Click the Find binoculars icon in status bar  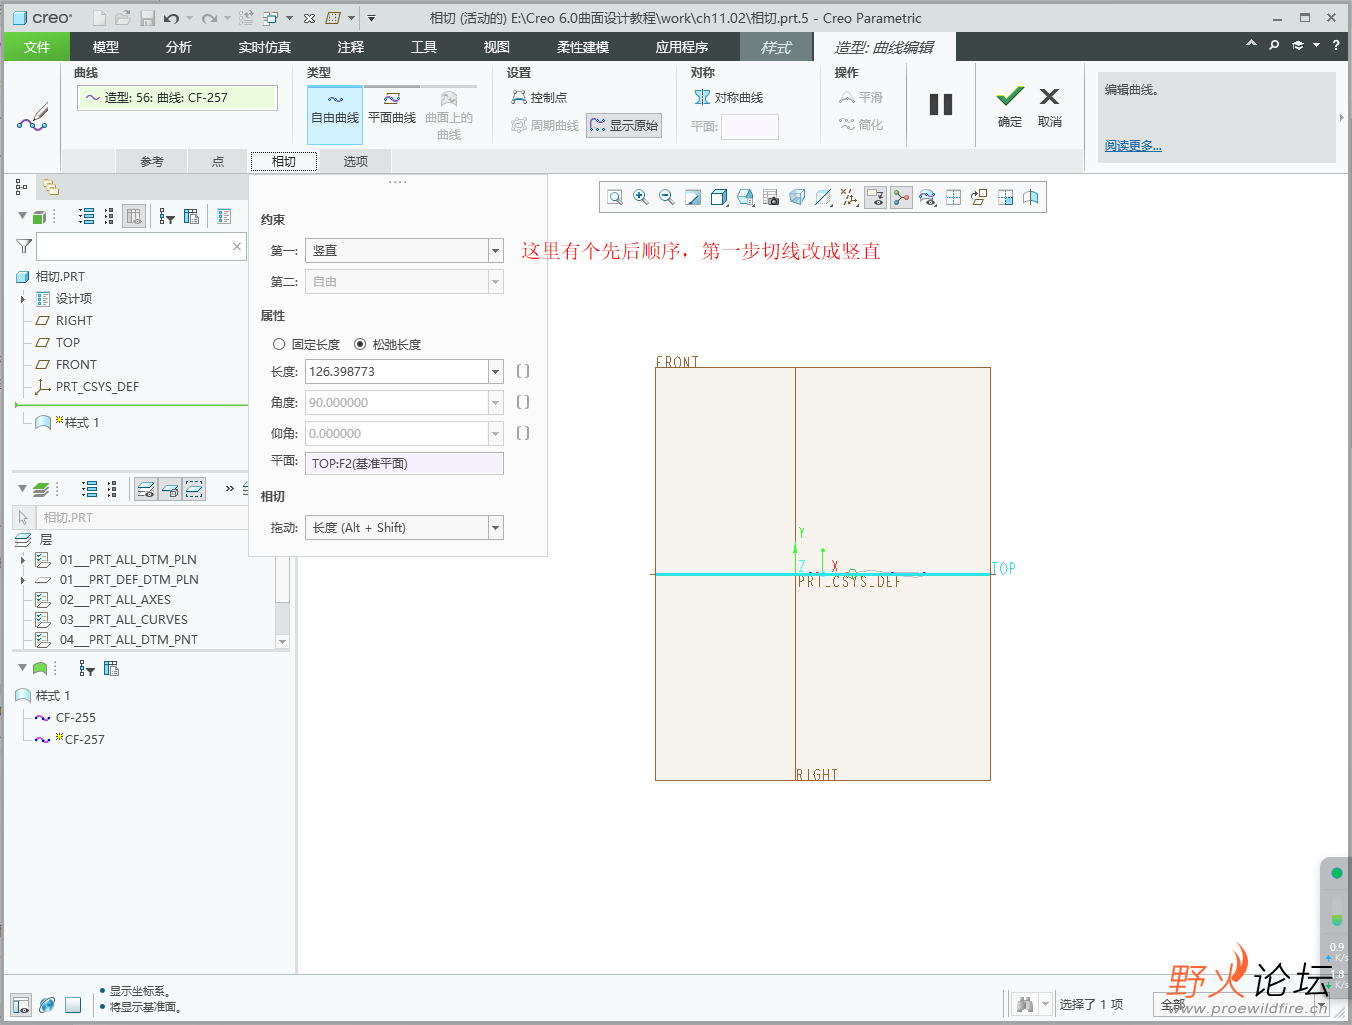tap(1024, 1004)
